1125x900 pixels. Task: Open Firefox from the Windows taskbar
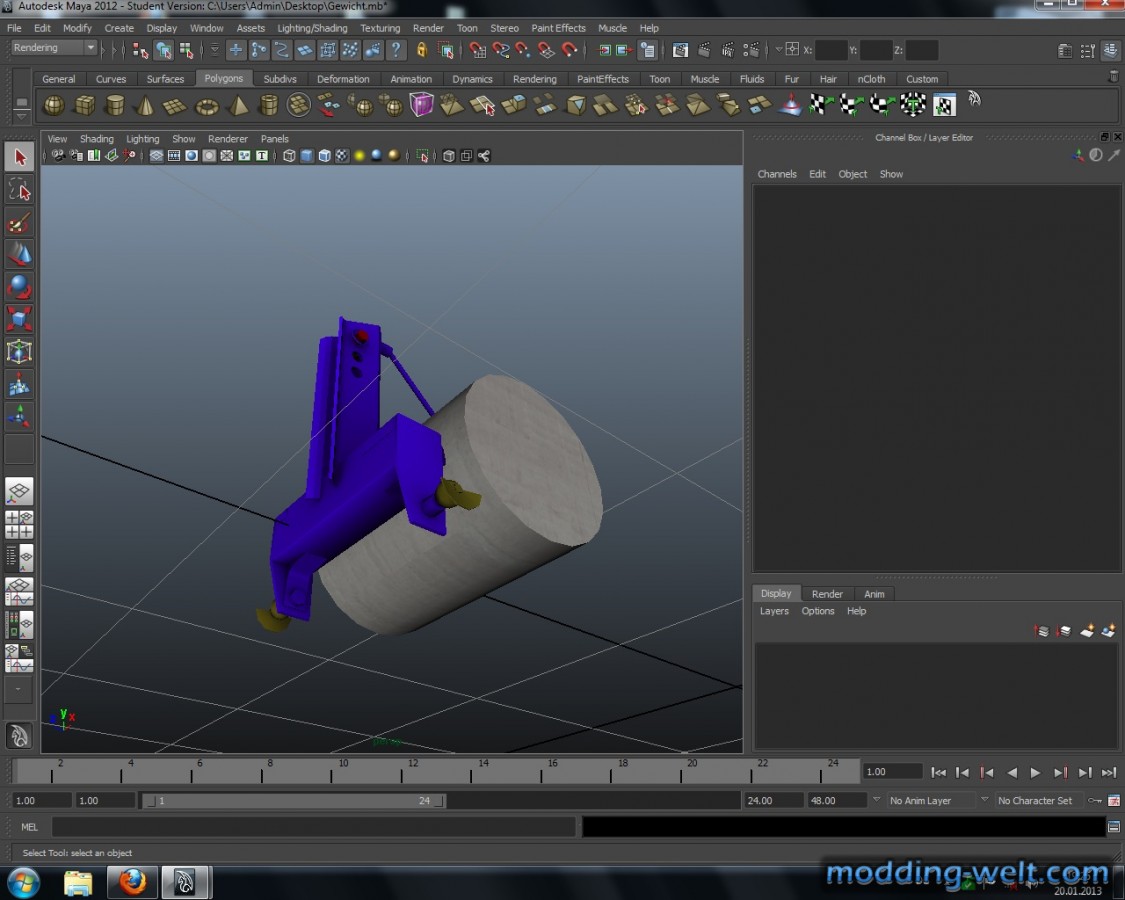[x=132, y=881]
